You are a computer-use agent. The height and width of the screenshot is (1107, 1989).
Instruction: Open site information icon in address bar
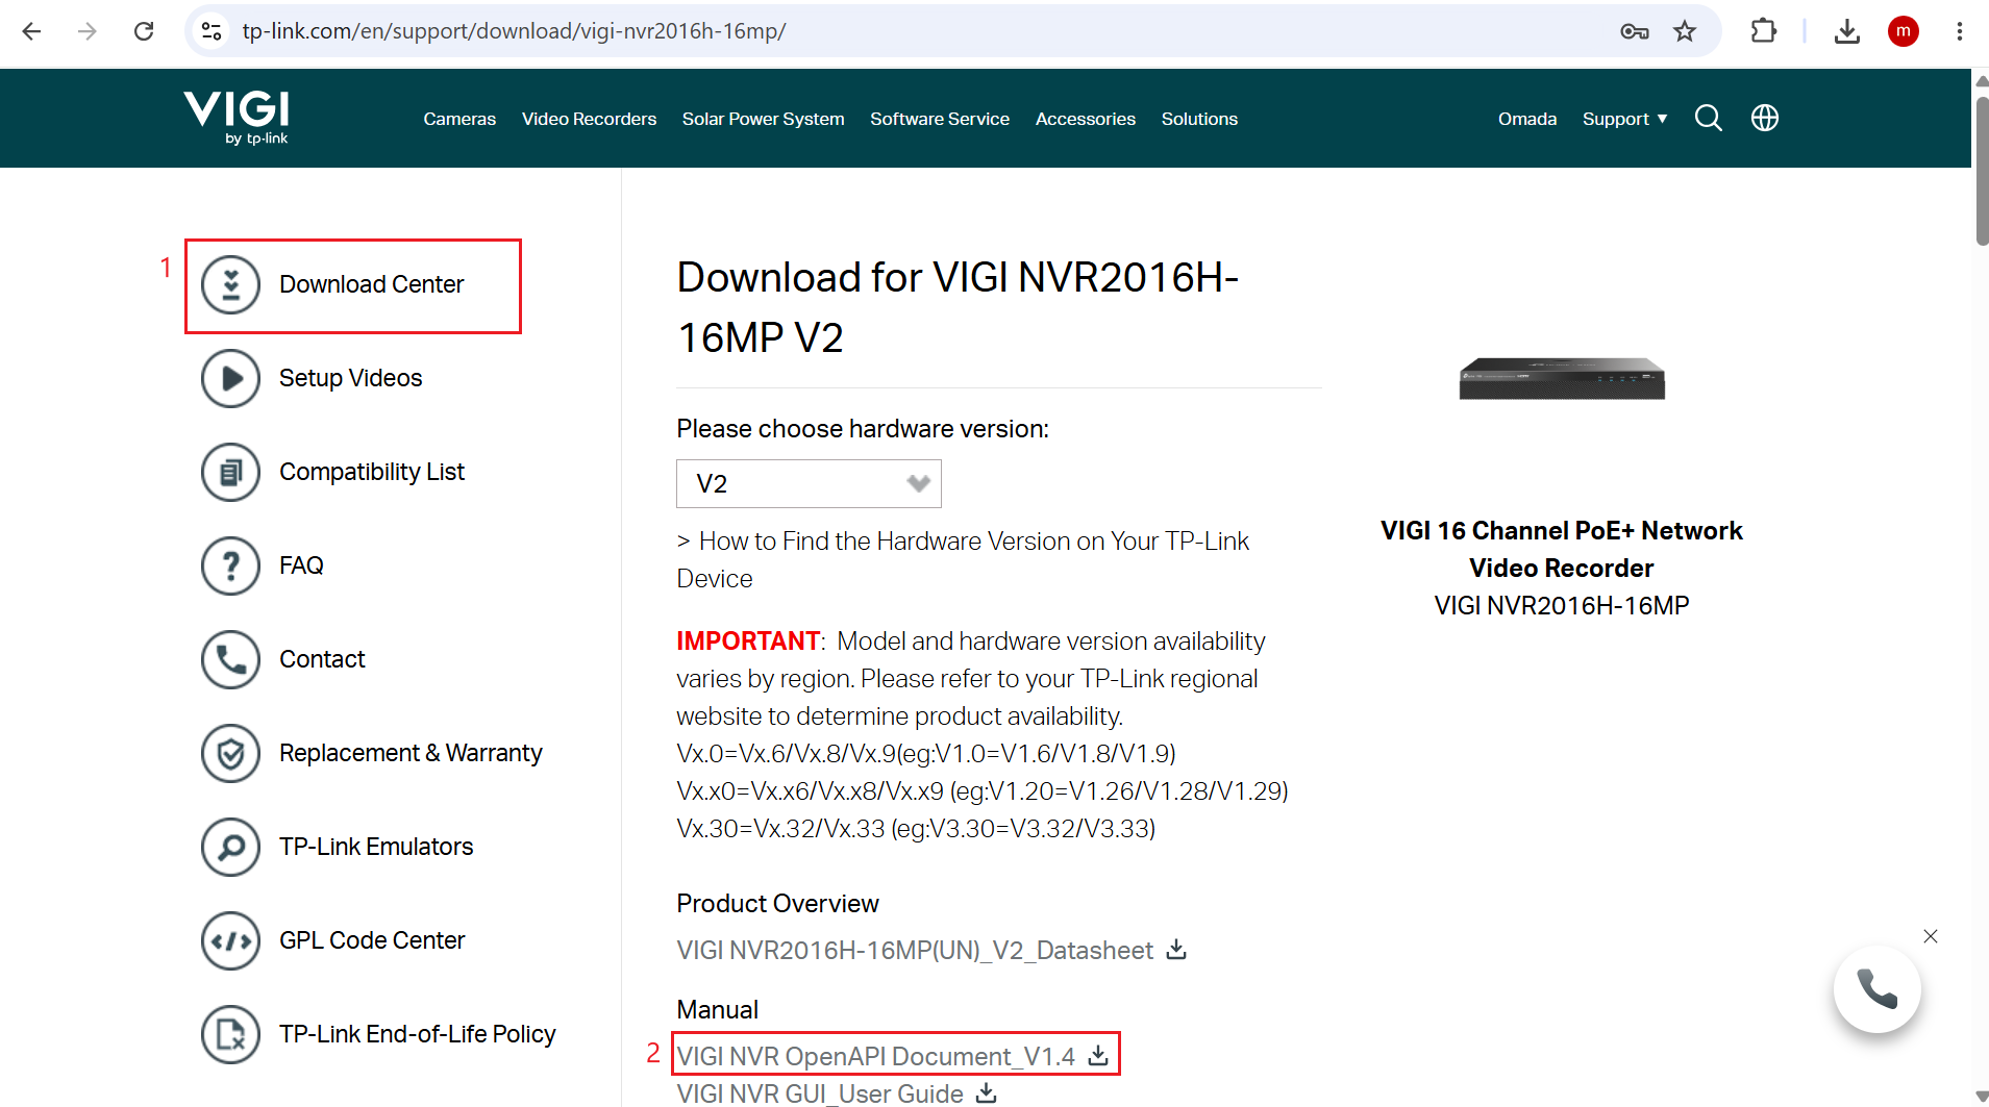(211, 31)
